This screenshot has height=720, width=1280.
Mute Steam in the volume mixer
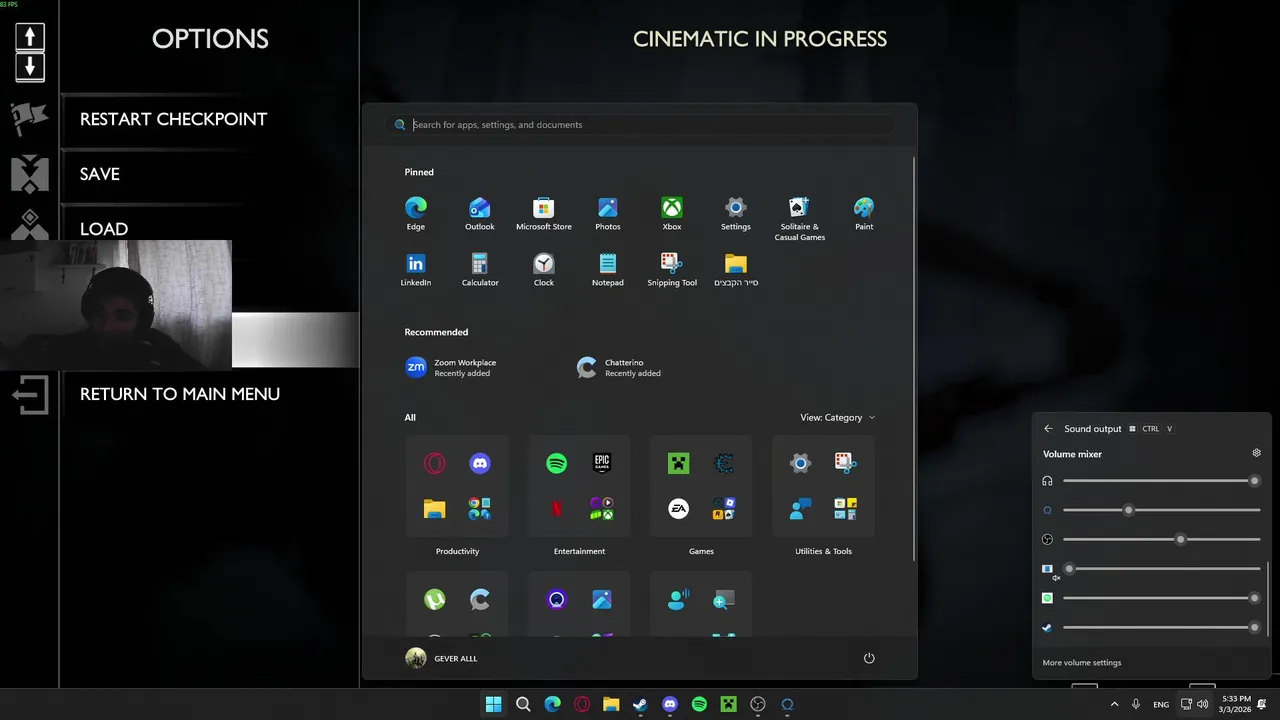coord(1047,627)
